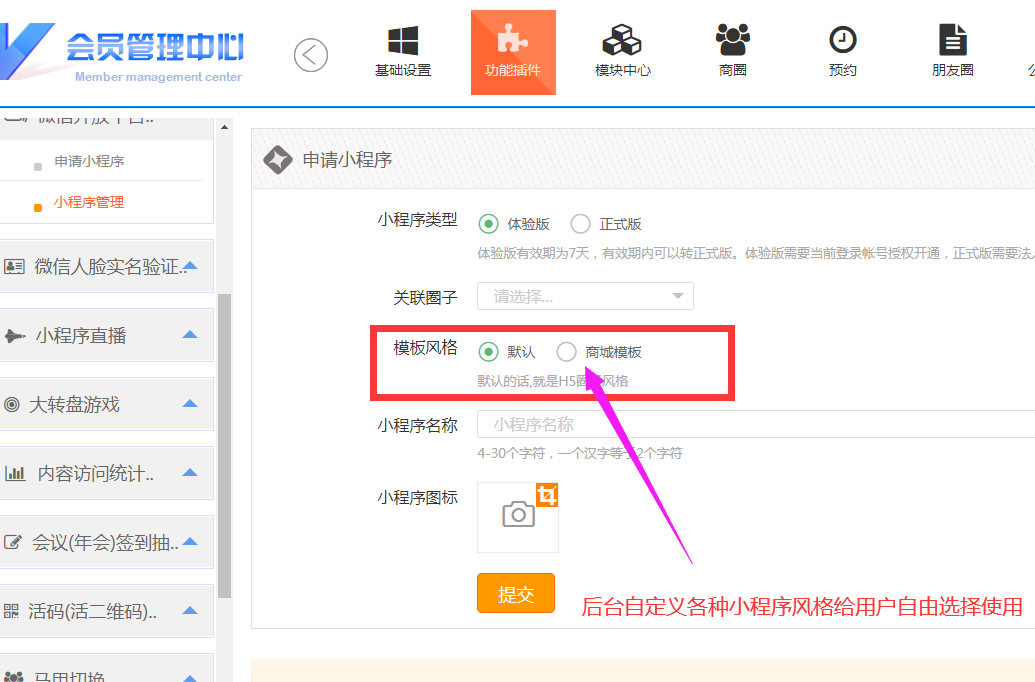Viewport: 1035px width, 682px height.
Task: Open the 关联圈子 dropdown
Action: tap(585, 296)
